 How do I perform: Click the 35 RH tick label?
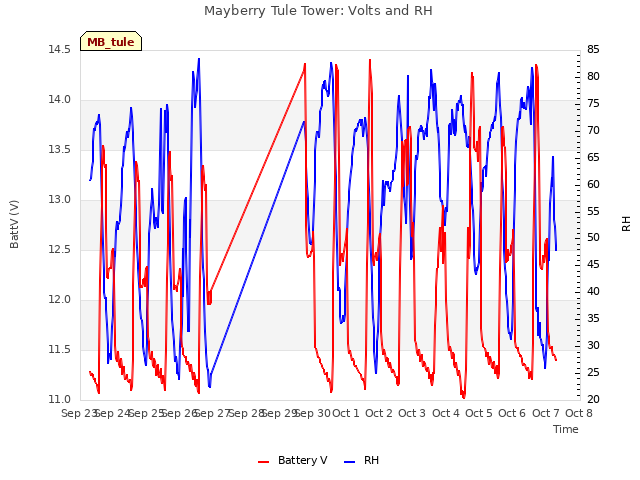click(593, 319)
